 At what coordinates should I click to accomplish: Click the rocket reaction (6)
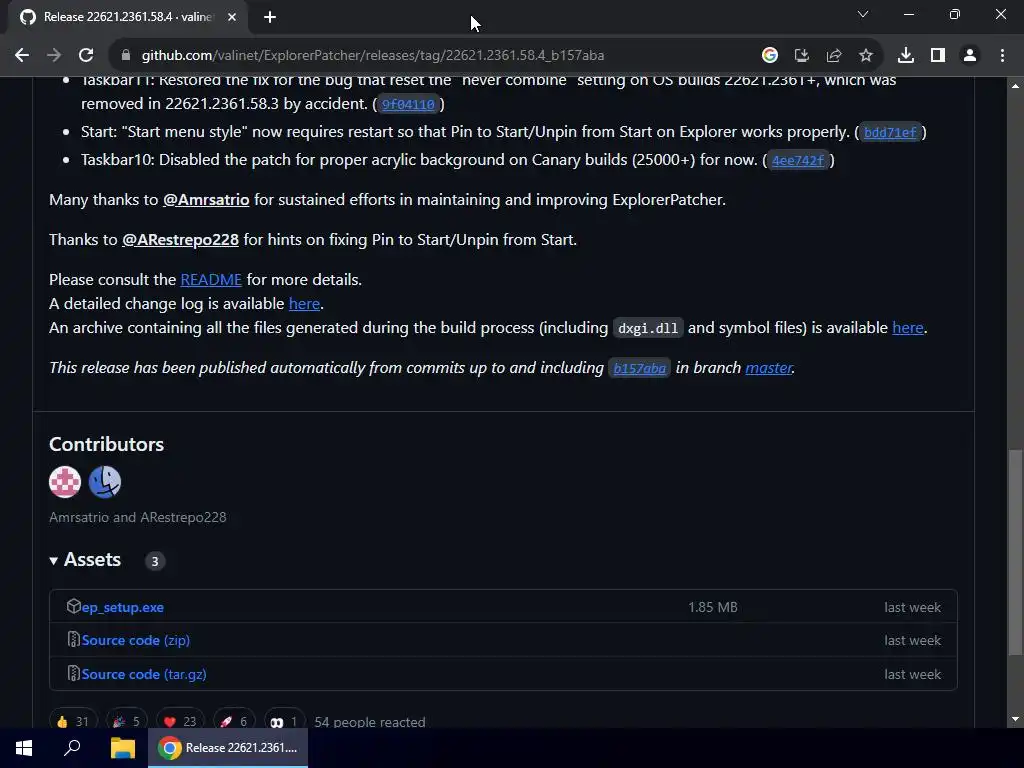[233, 721]
